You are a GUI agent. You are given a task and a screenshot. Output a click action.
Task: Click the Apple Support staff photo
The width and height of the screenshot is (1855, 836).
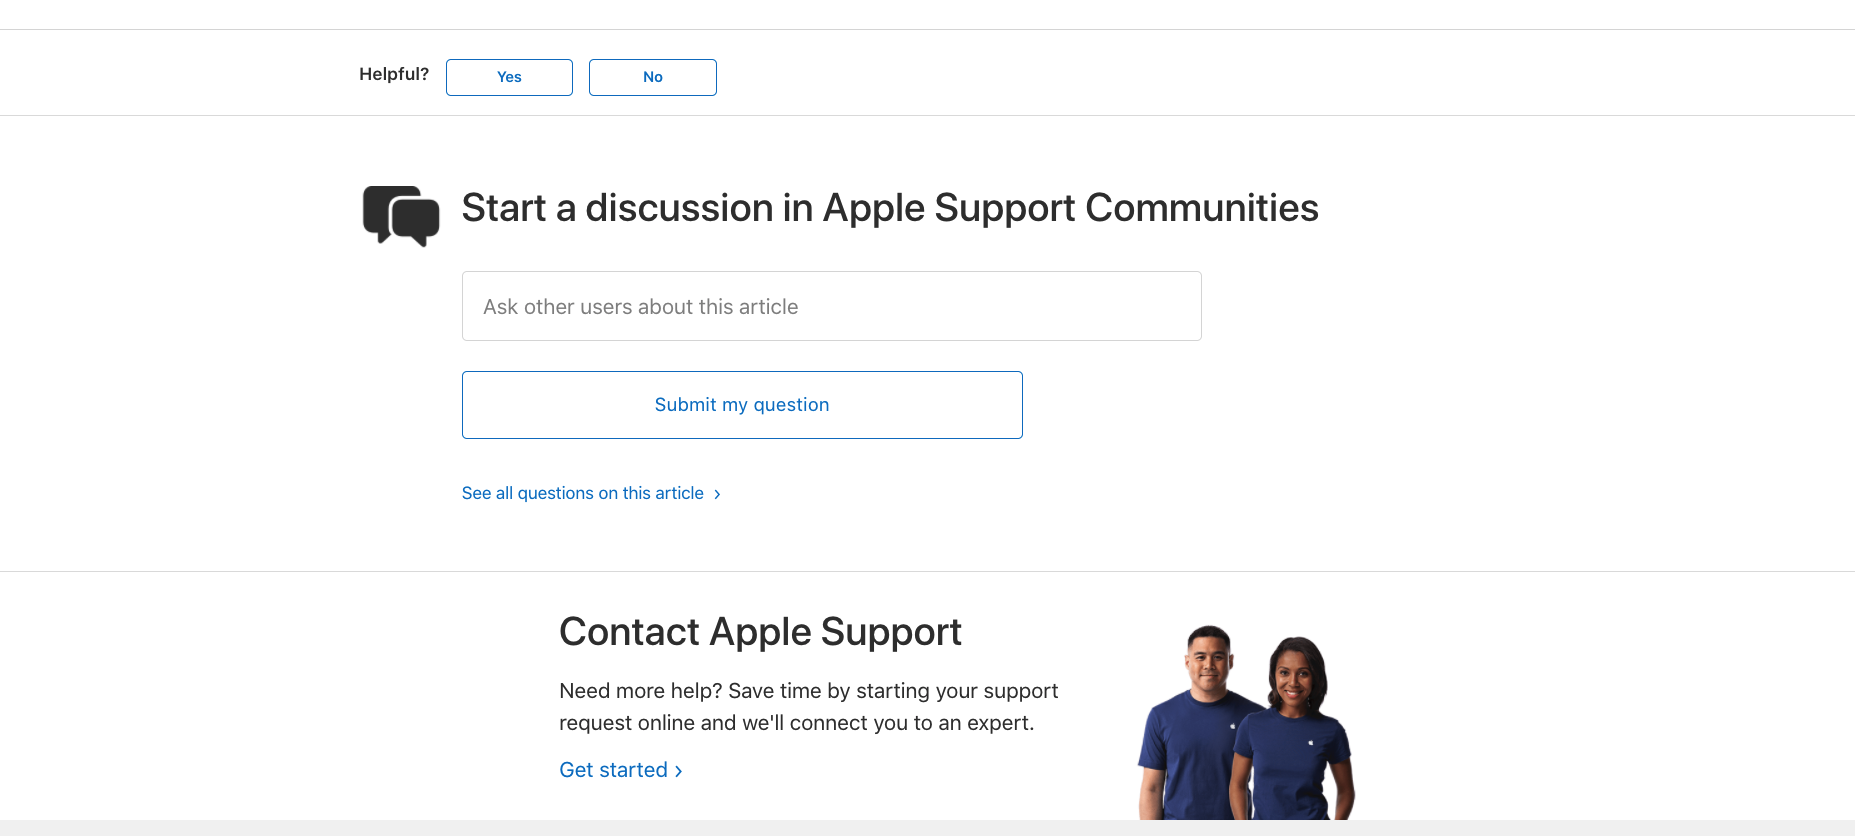[x=1246, y=722]
